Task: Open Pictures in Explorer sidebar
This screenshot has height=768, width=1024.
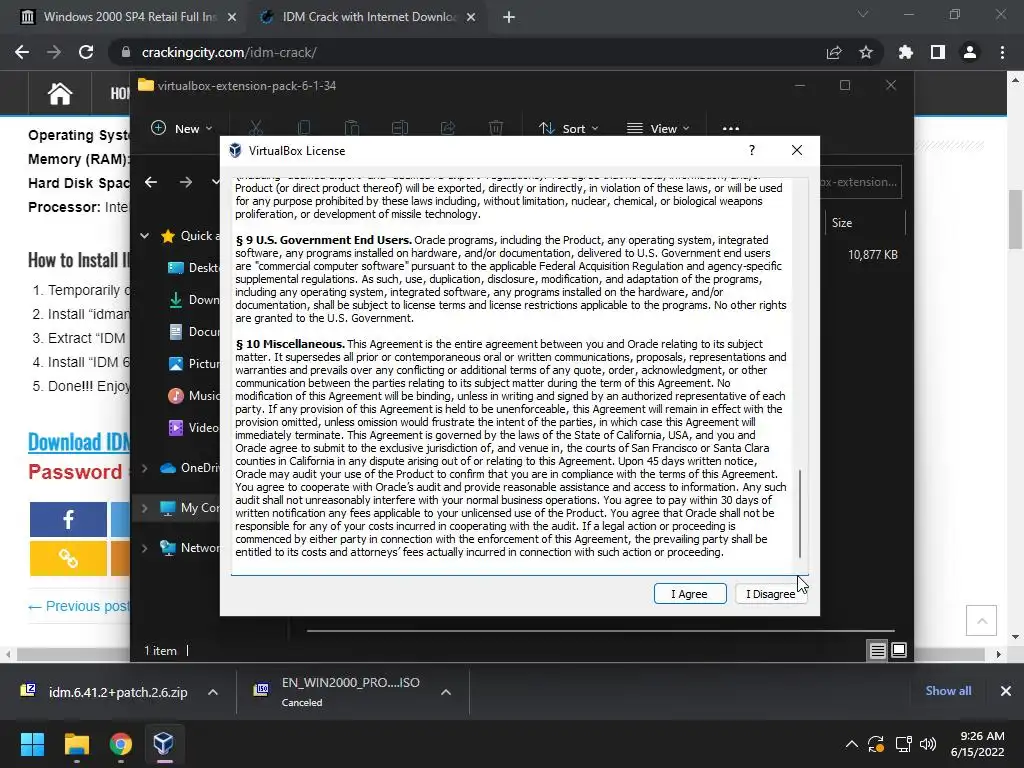Action: click(x=193, y=364)
